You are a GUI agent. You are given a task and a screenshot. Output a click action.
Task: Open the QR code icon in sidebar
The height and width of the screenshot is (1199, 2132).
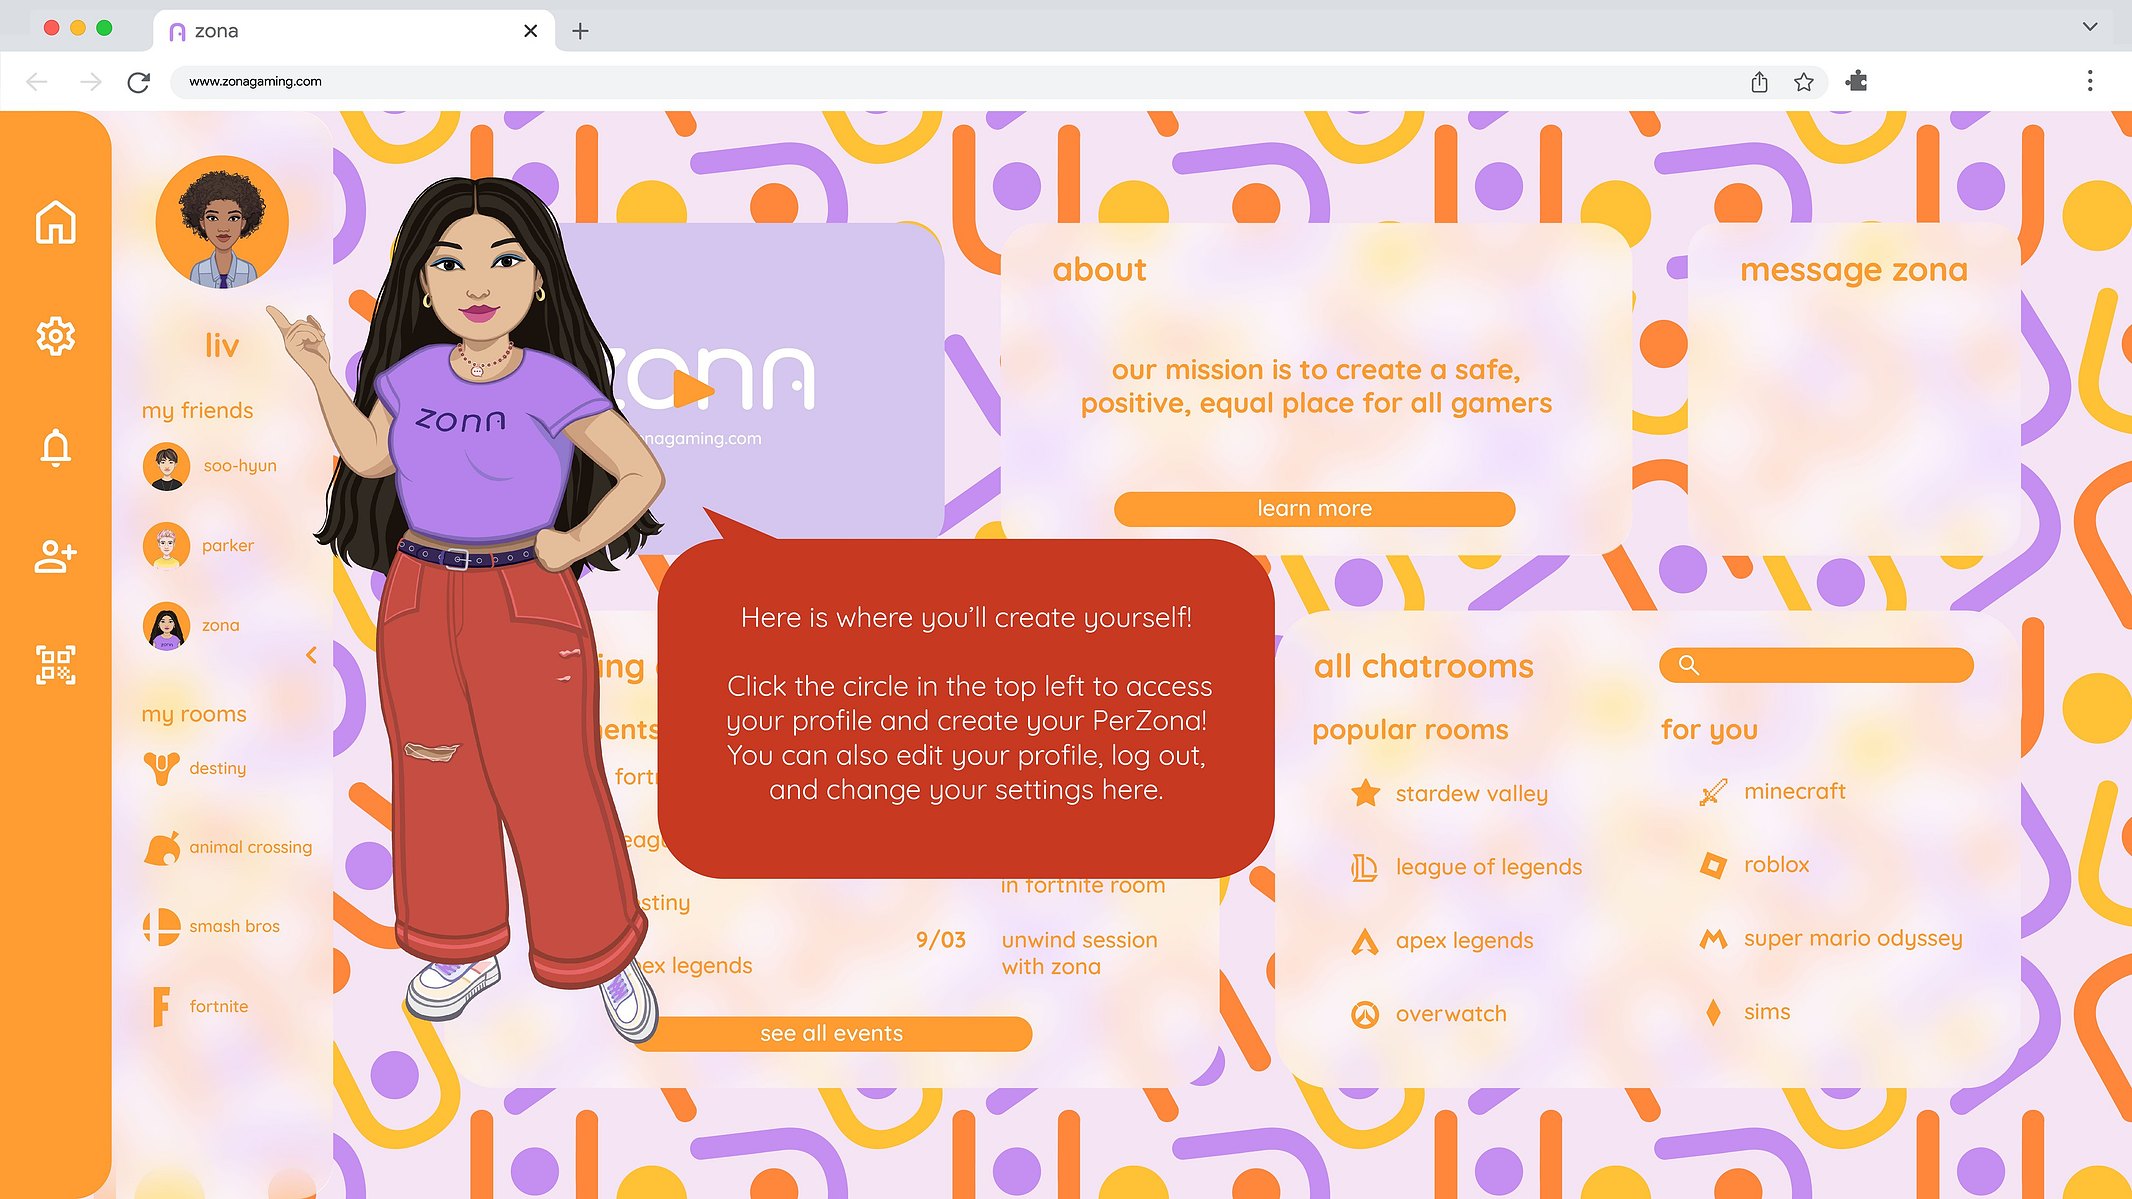click(56, 665)
